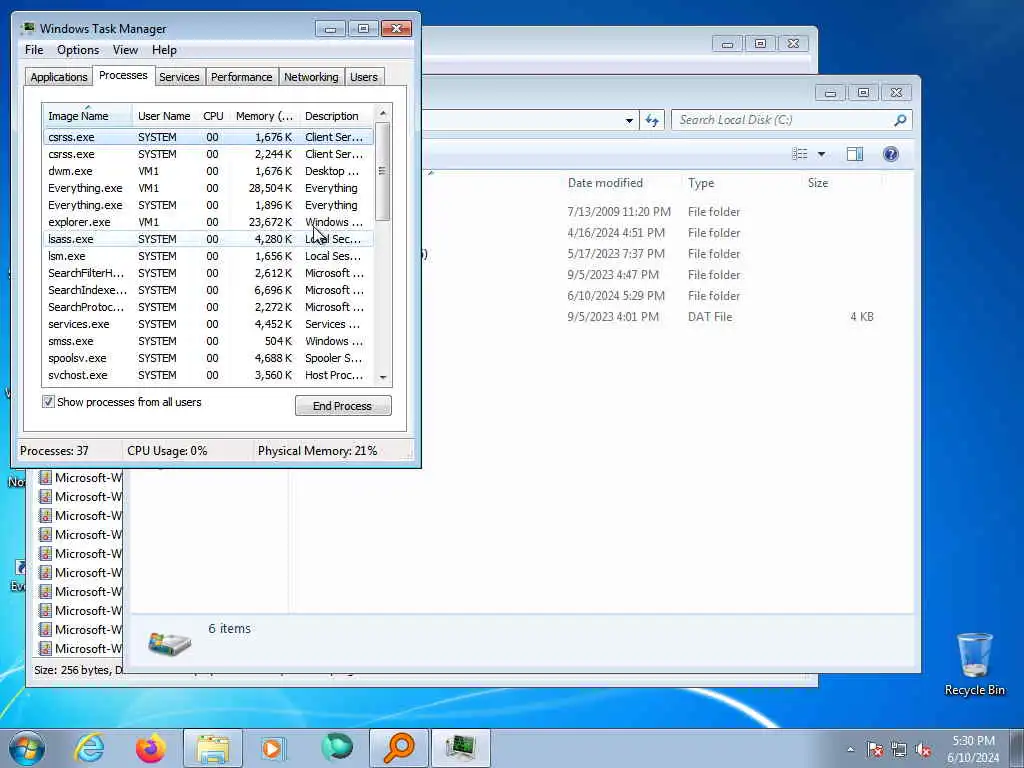Sort processes by Memory column
The image size is (1024, 768).
pos(264,116)
